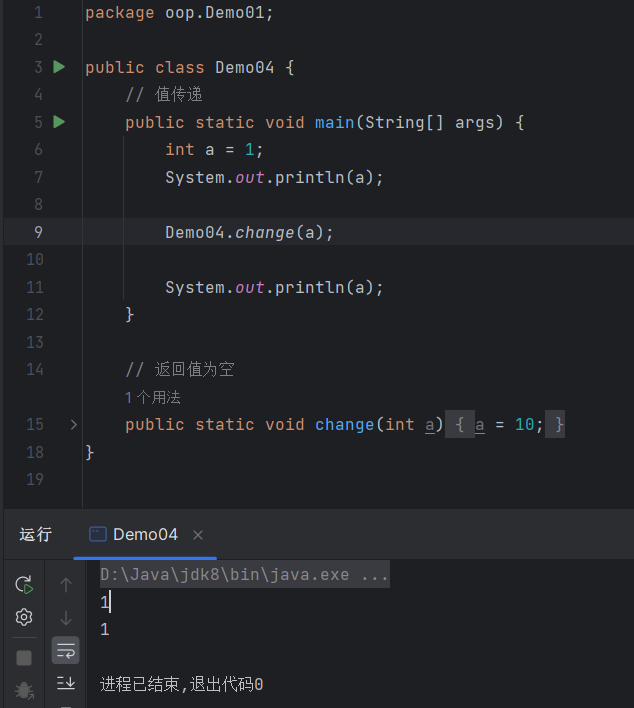This screenshot has width=634, height=708.
Task: Click the run gutter icon beside main method
Action: click(59, 122)
